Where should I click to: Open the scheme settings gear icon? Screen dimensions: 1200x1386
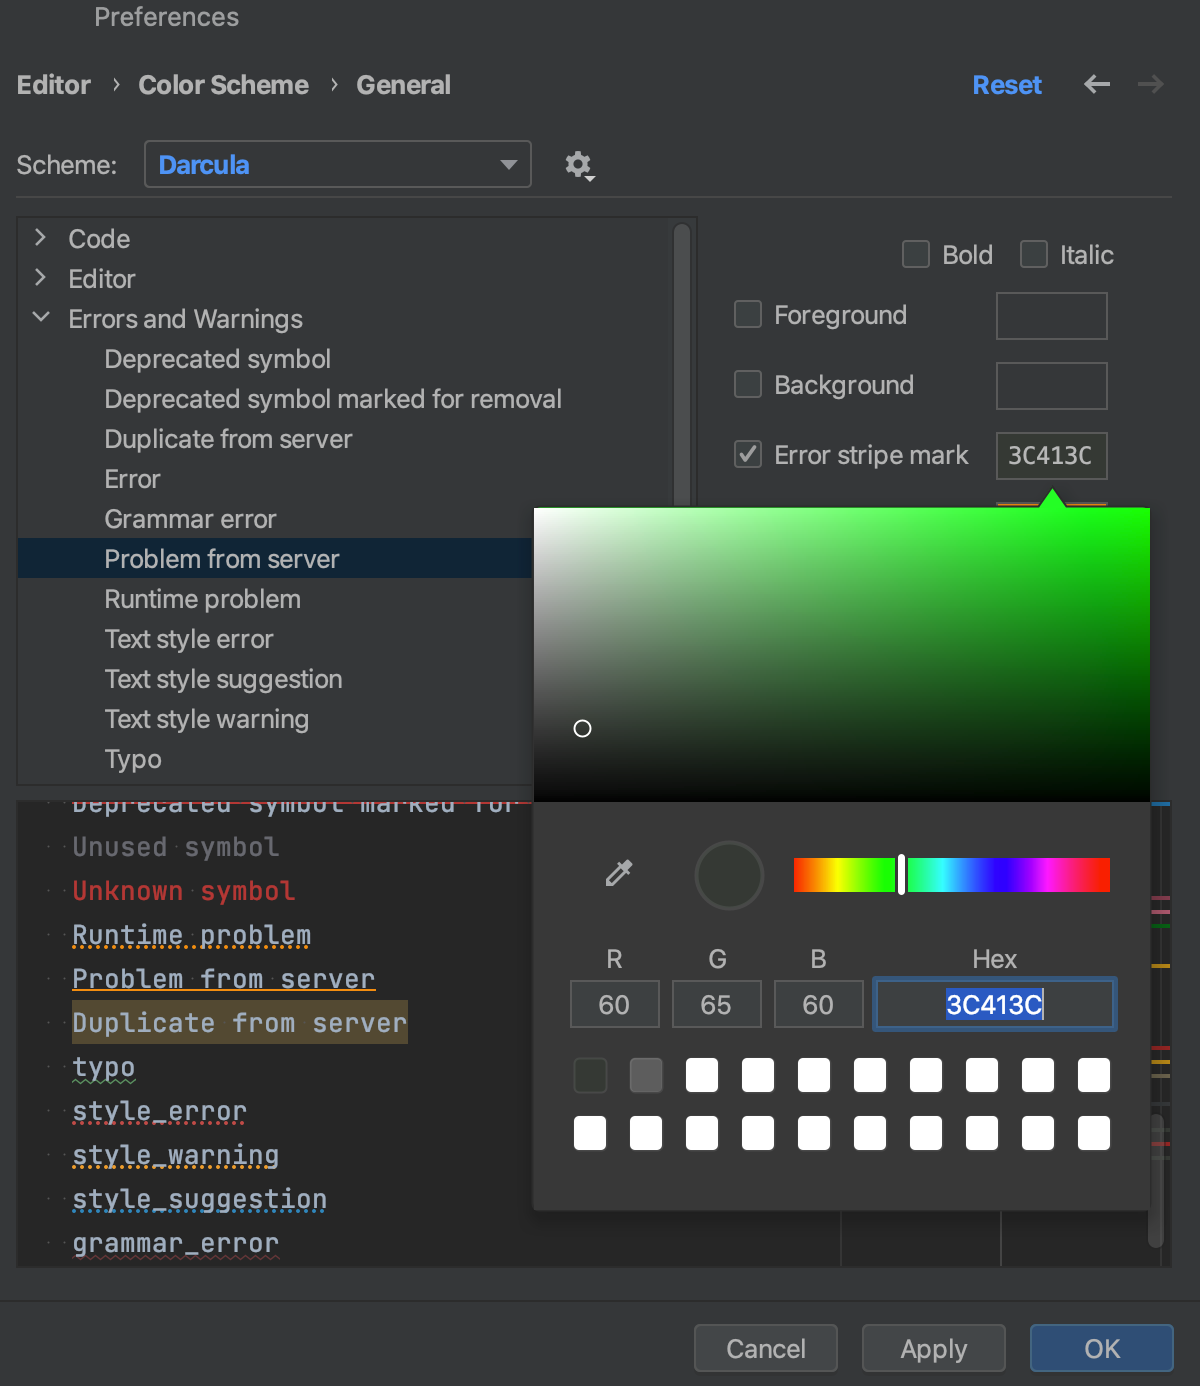tap(578, 164)
